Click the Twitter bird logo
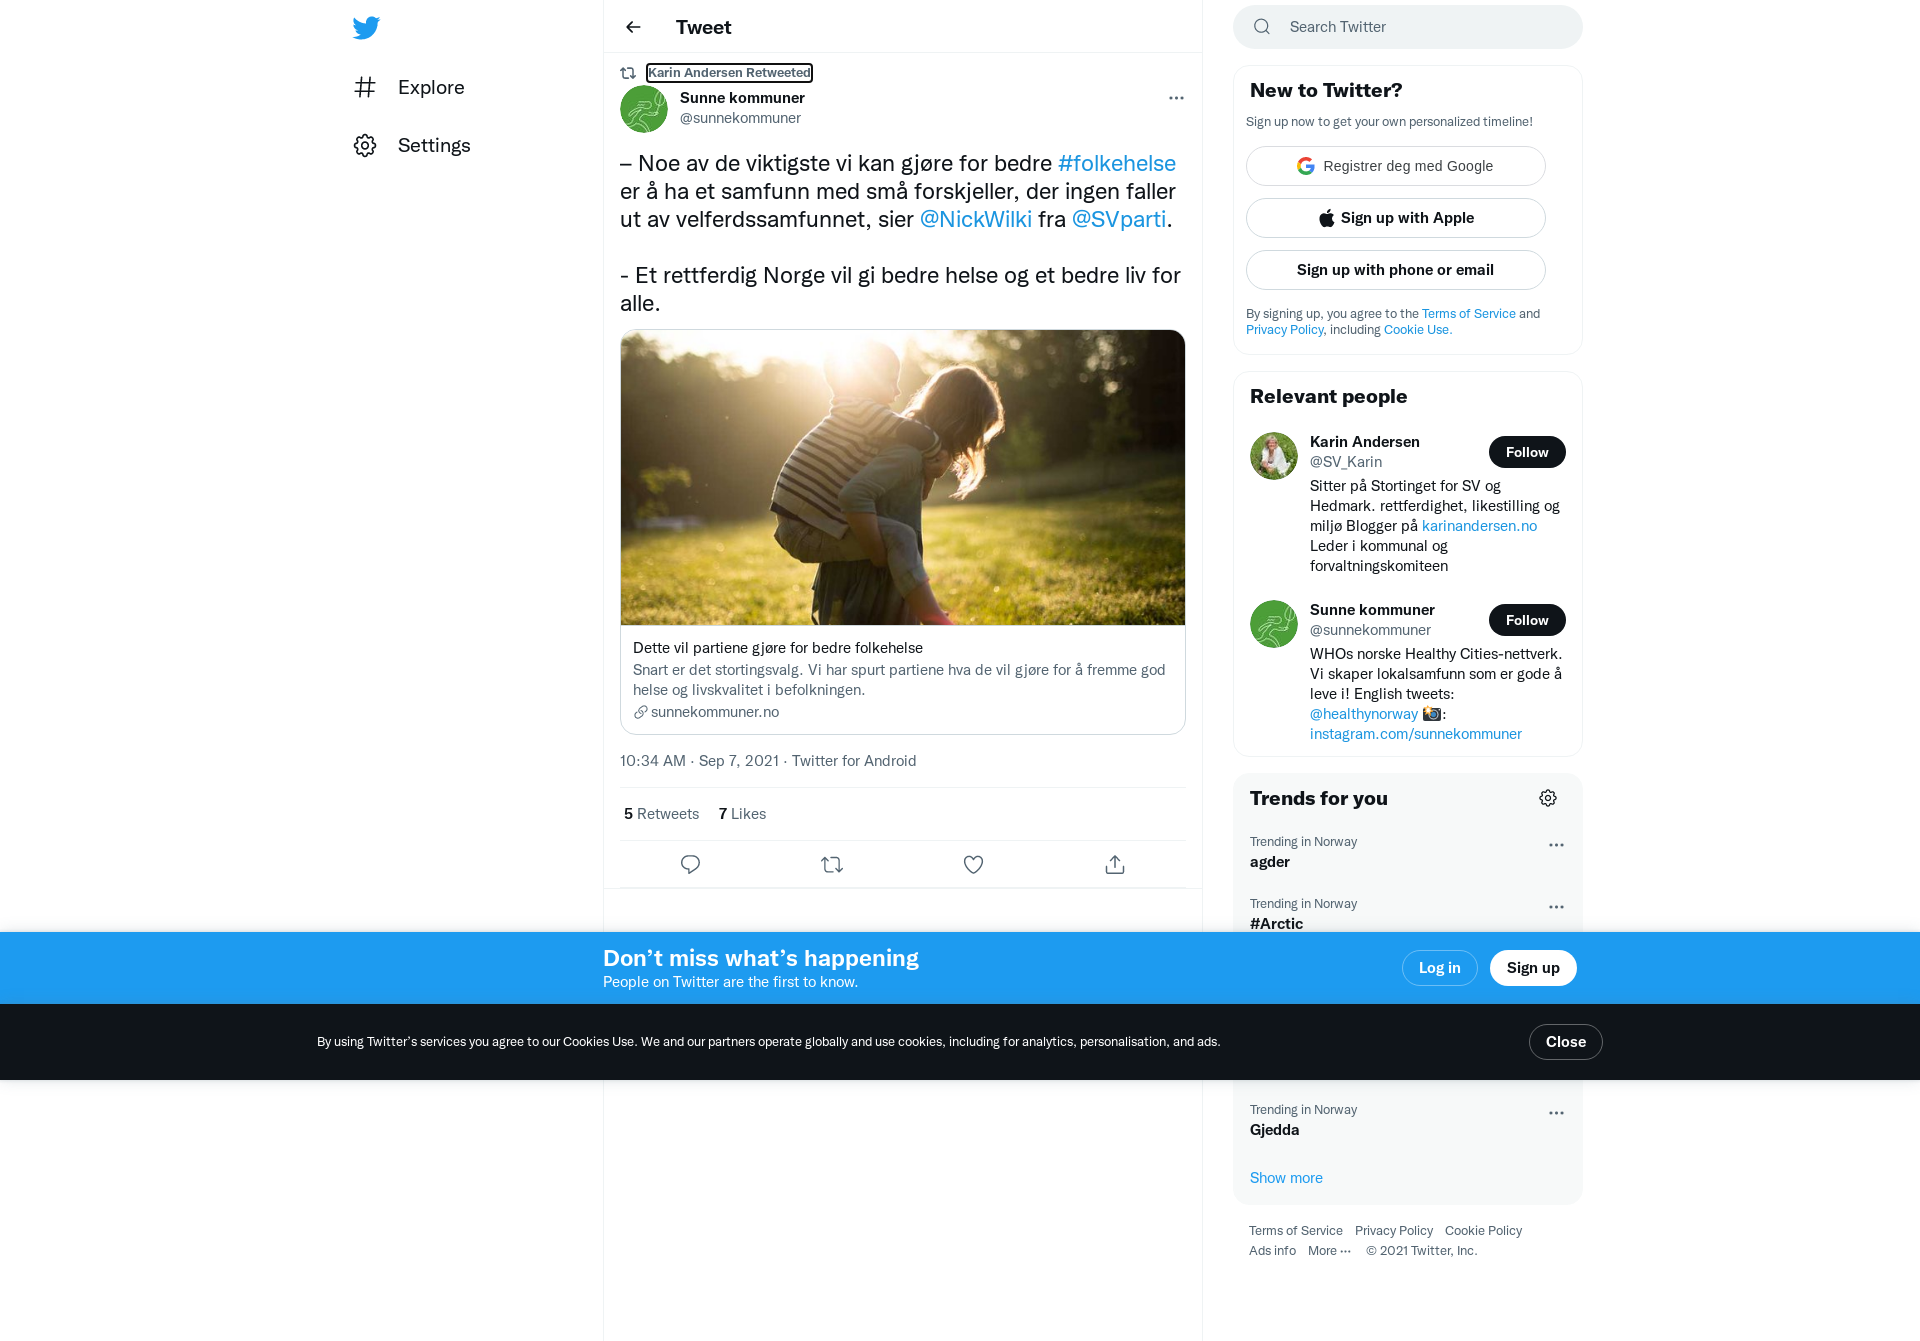Screen dimensions: 1920x1341 click(x=366, y=27)
